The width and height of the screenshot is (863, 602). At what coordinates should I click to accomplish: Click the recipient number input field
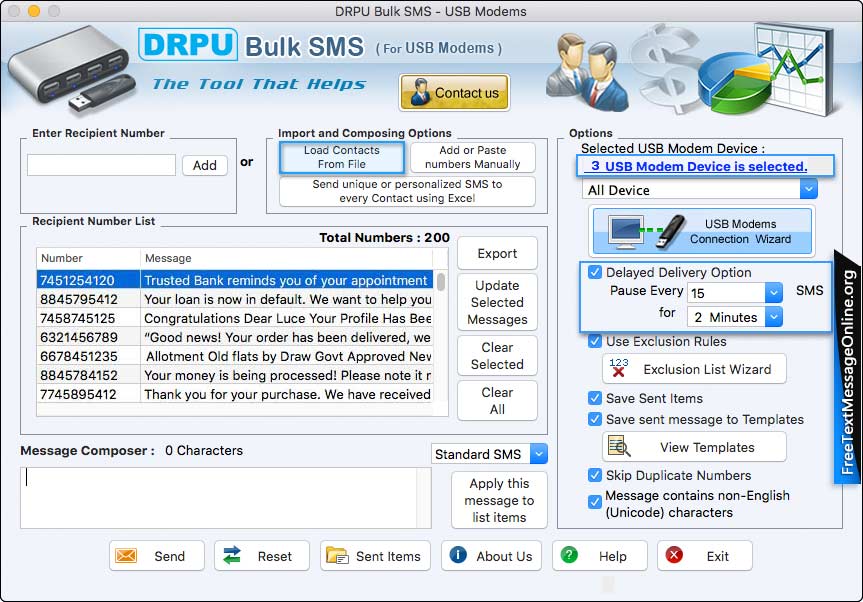click(x=101, y=165)
